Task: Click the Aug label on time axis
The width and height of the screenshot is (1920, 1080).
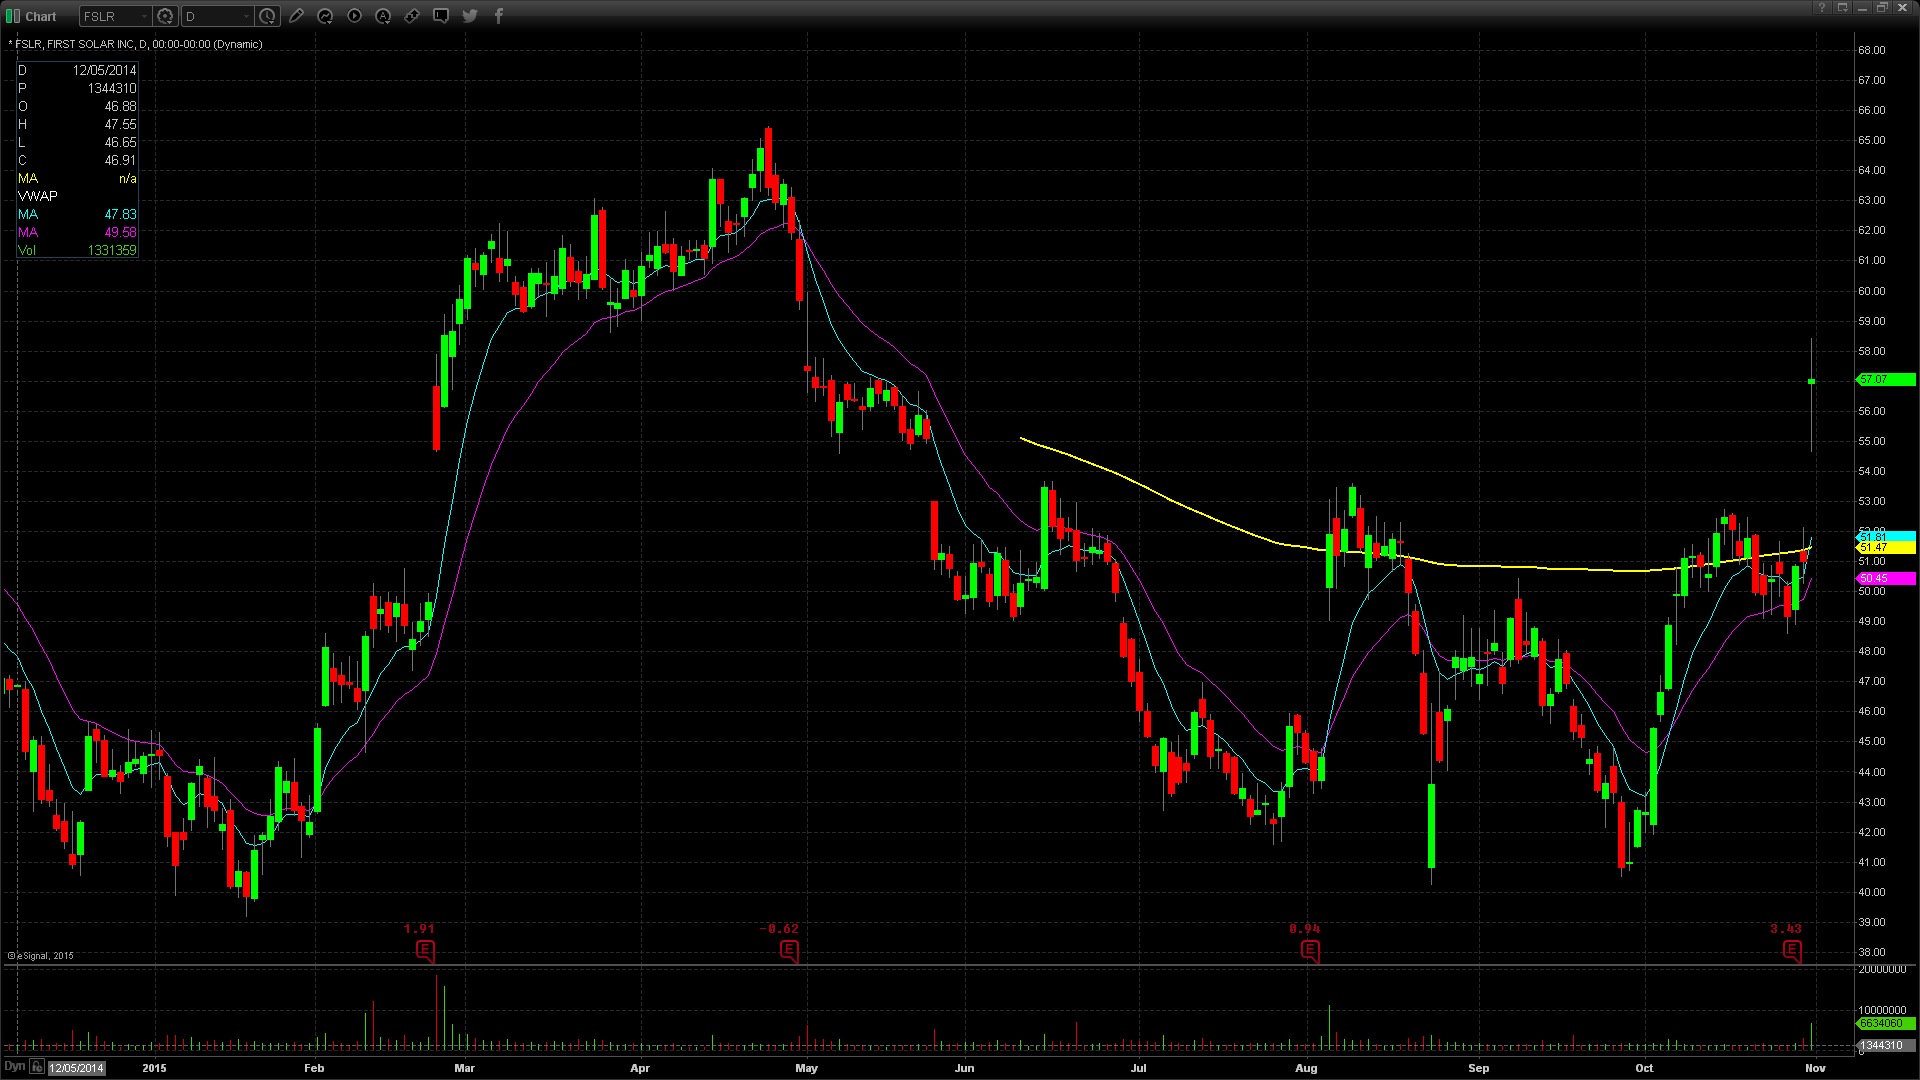Action: pos(1306,1068)
